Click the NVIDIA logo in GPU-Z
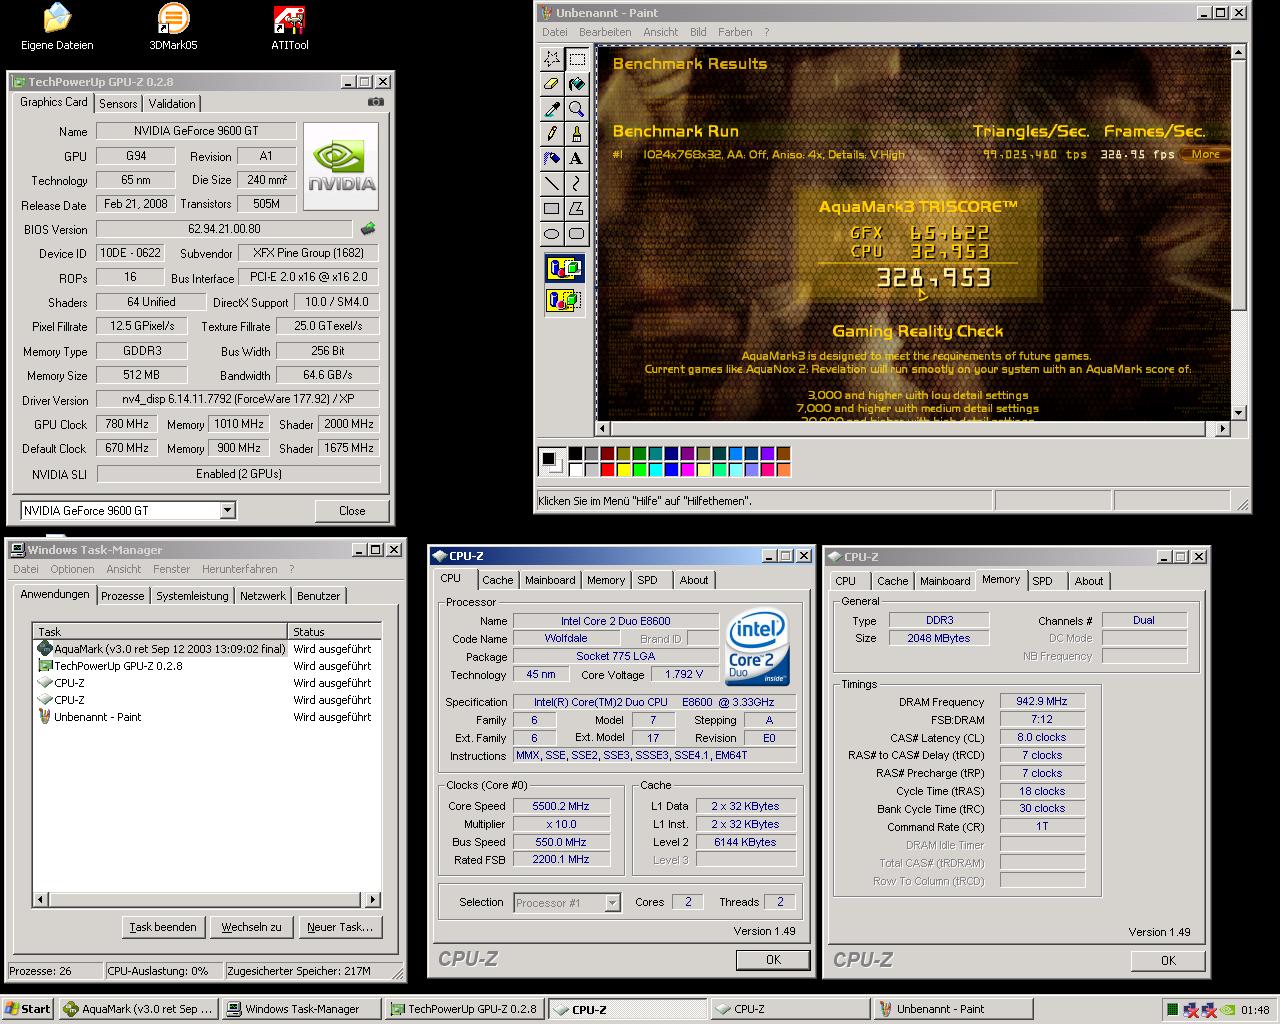 click(341, 166)
